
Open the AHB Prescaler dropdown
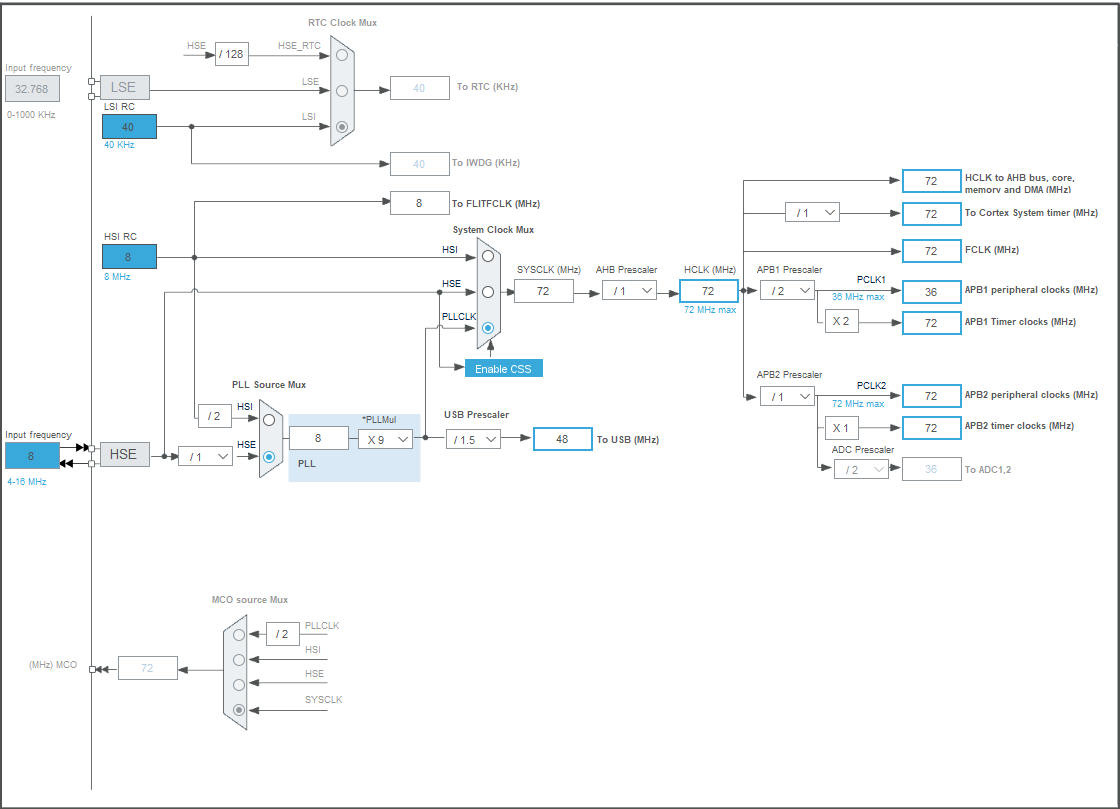point(629,291)
